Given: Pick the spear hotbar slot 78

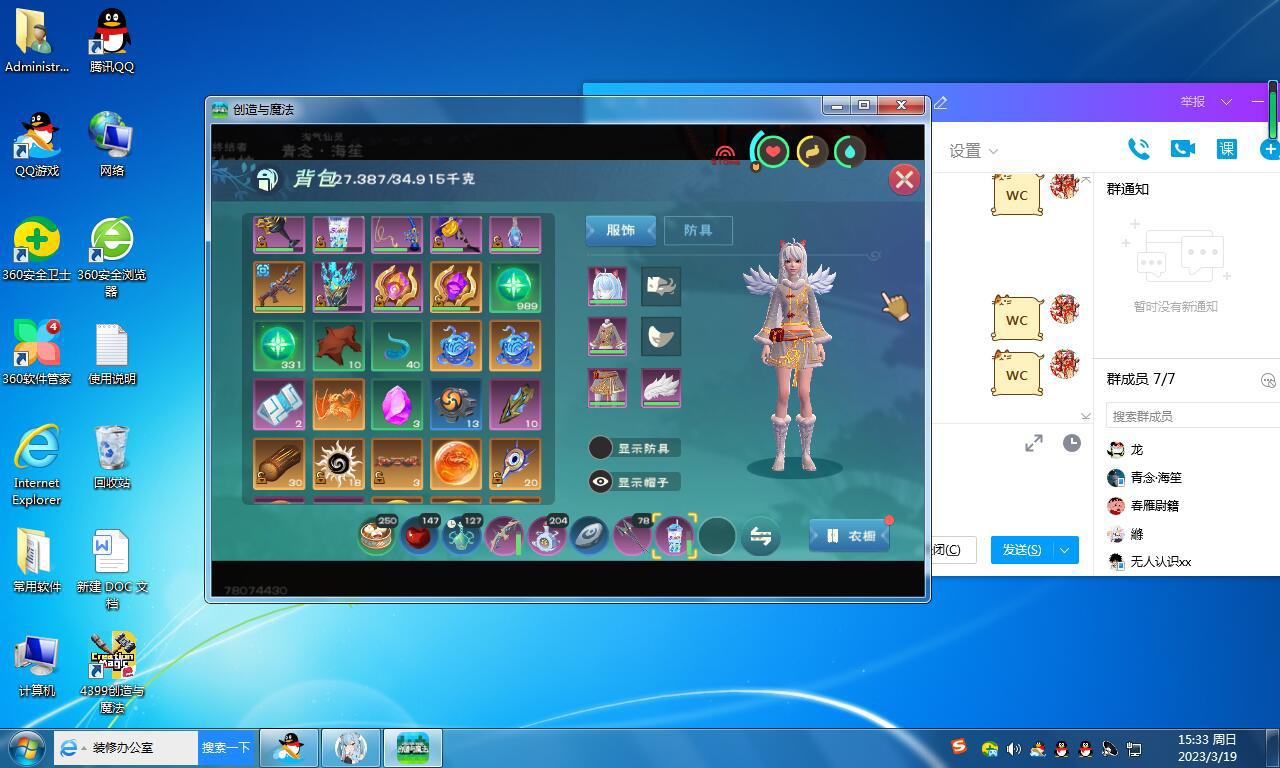Looking at the screenshot, I should (632, 536).
